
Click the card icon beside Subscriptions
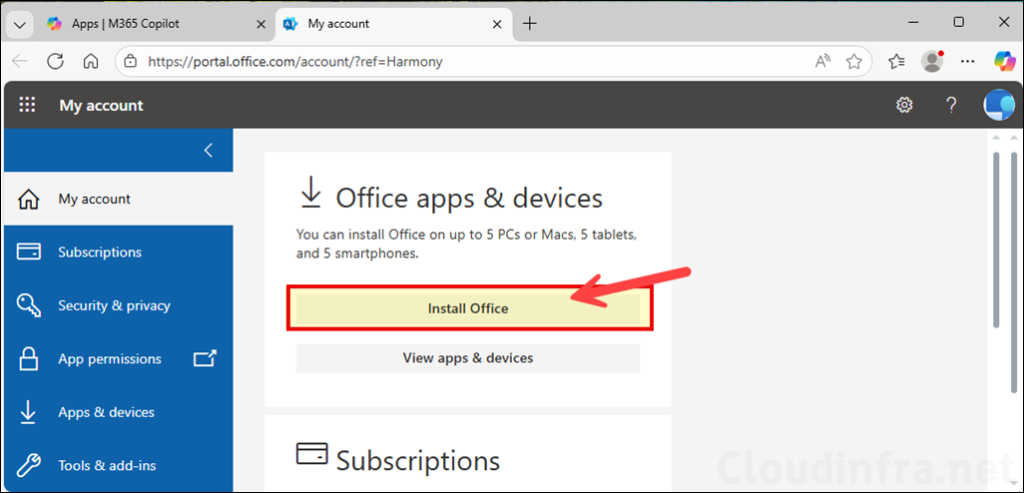click(x=28, y=252)
